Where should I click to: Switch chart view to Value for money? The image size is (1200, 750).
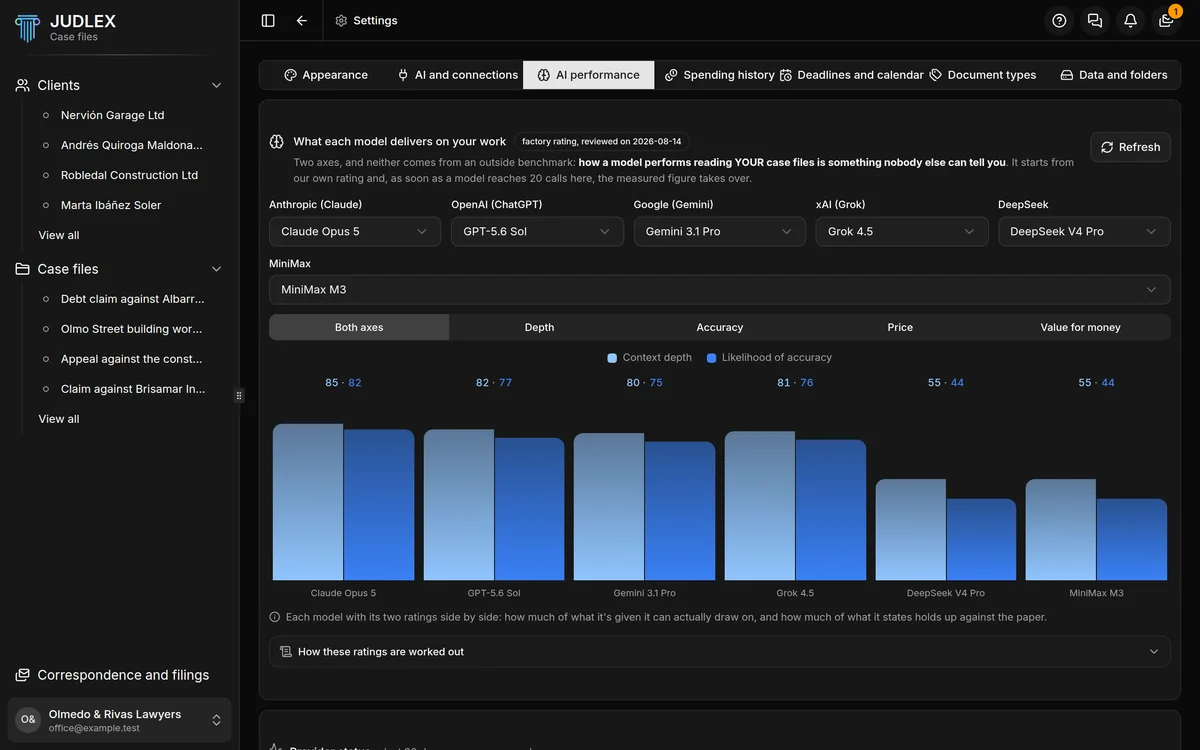(x=1080, y=327)
